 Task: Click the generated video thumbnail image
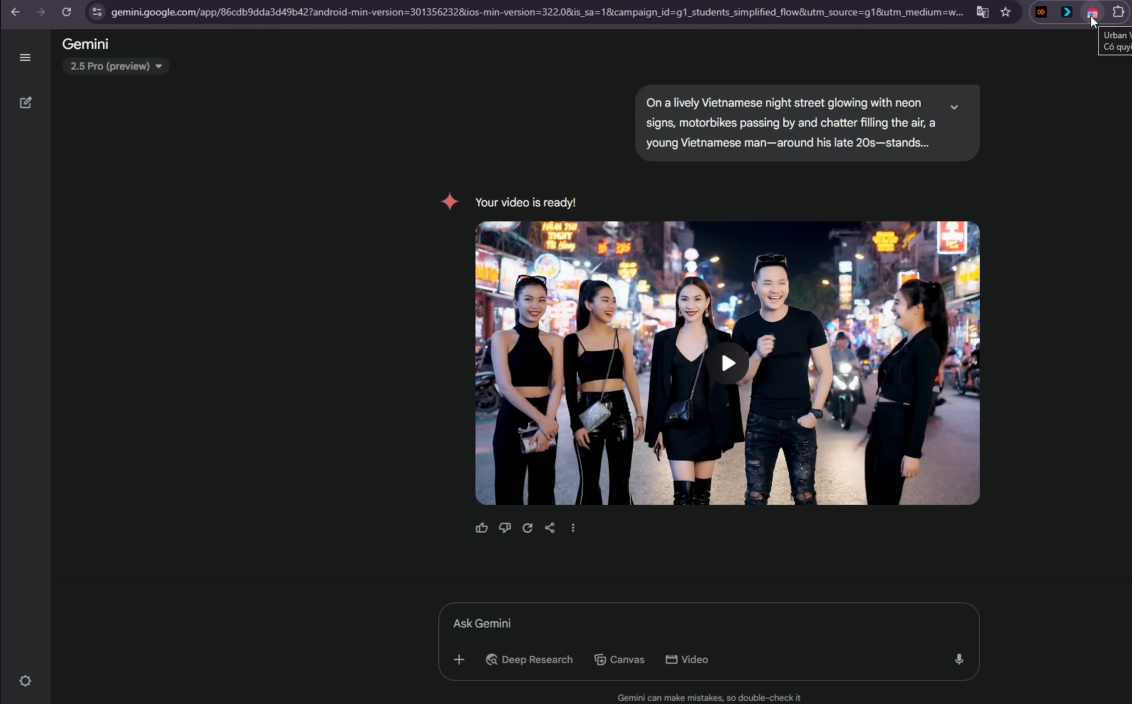pyautogui.click(x=727, y=363)
